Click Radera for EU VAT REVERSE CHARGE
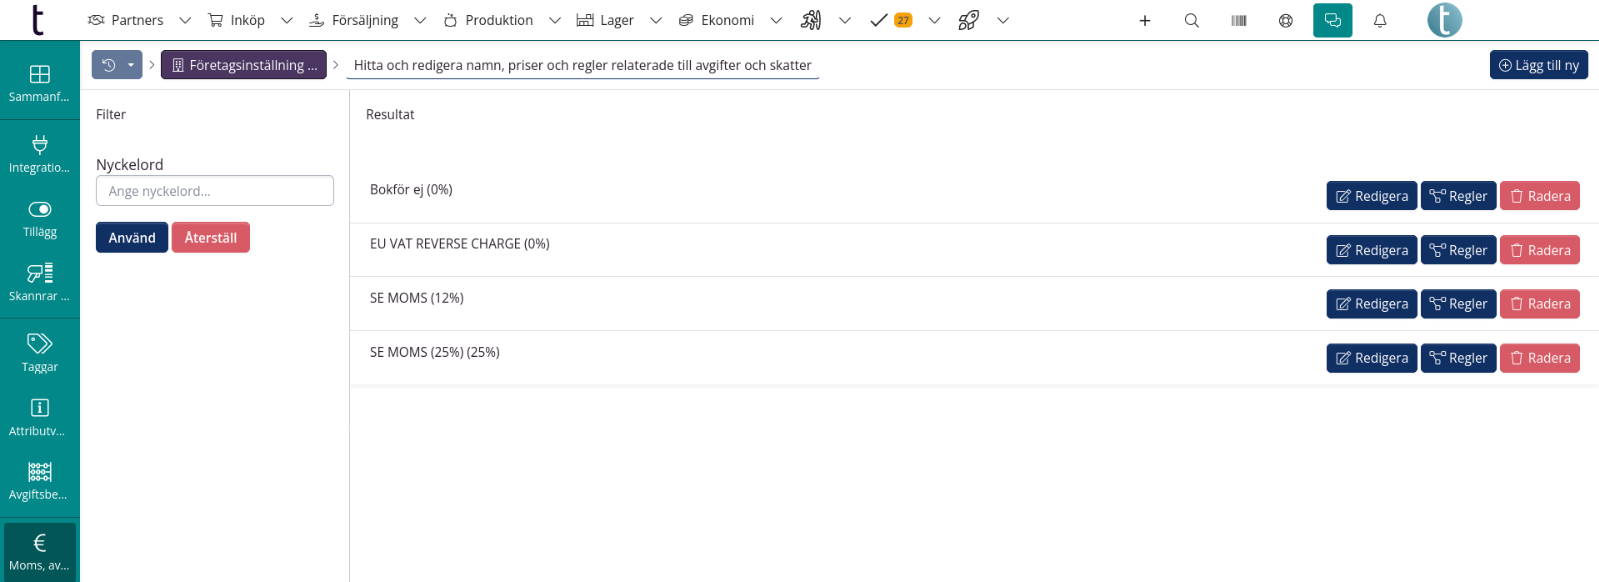The image size is (1599, 582). point(1539,250)
